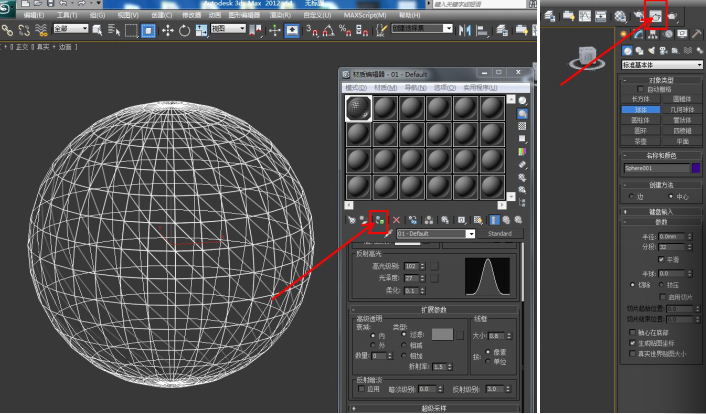Open selection filter dropdown
This screenshot has width=706, height=414.
pyautogui.click(x=71, y=28)
